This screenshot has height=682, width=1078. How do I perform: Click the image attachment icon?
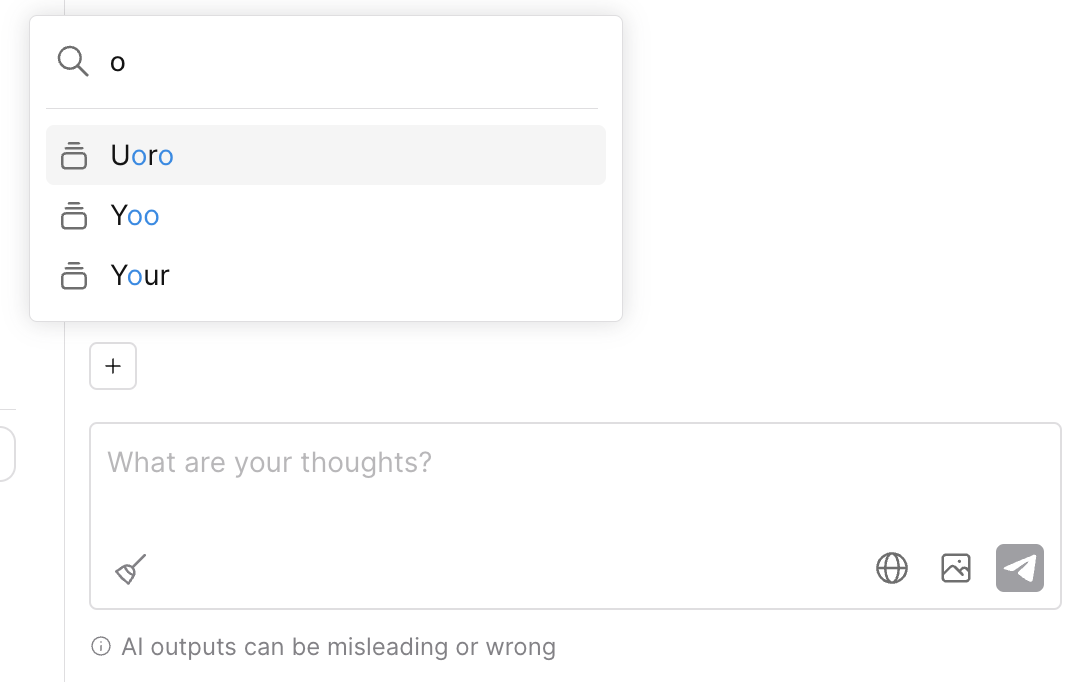[956, 568]
